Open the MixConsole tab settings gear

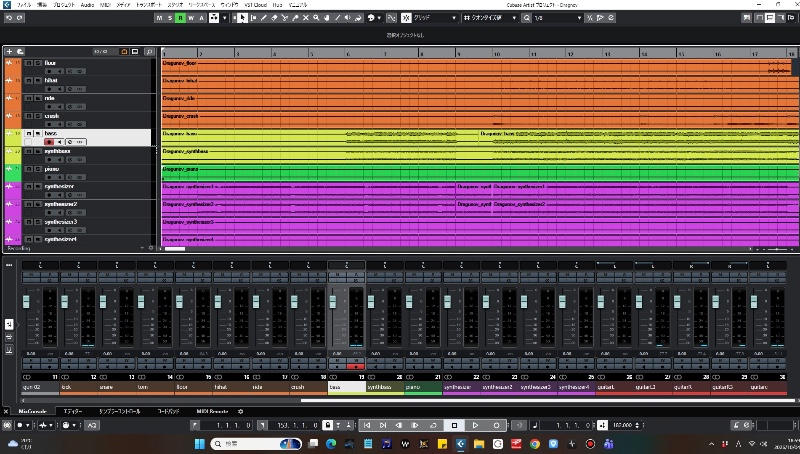pos(240,411)
